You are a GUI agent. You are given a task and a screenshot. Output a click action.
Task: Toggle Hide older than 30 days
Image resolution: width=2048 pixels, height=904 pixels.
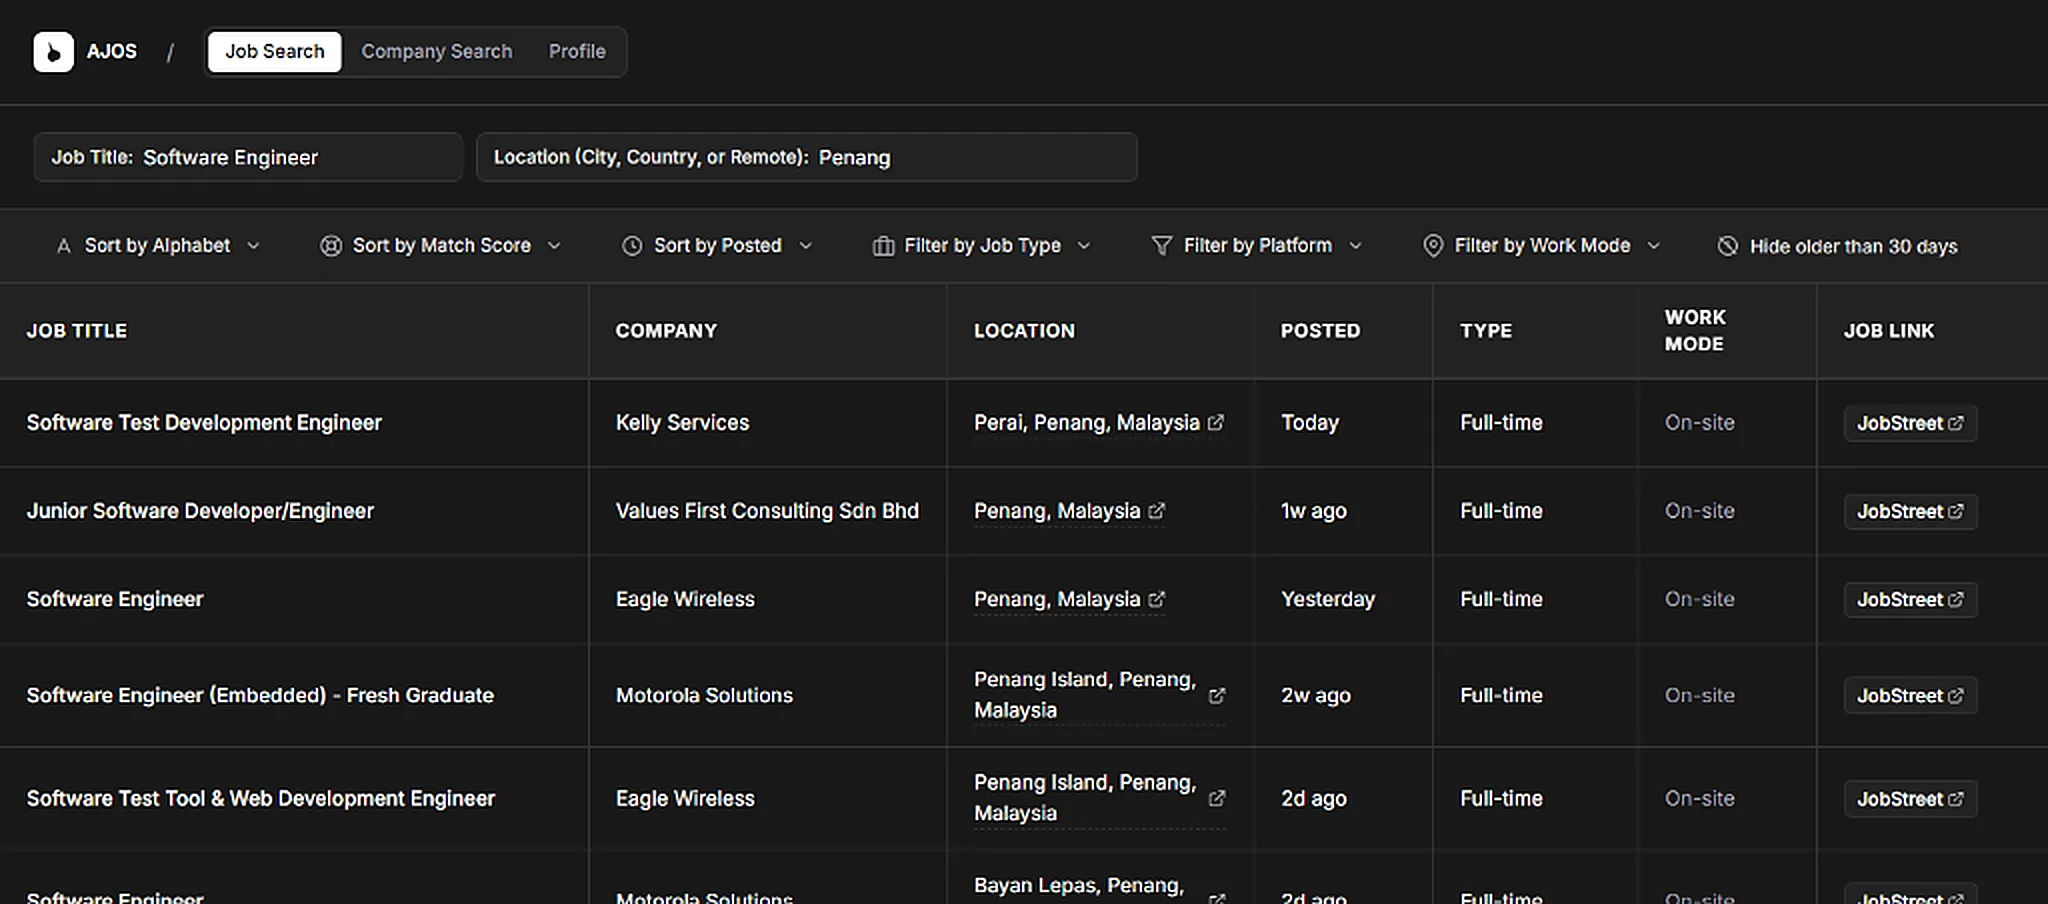point(1838,246)
